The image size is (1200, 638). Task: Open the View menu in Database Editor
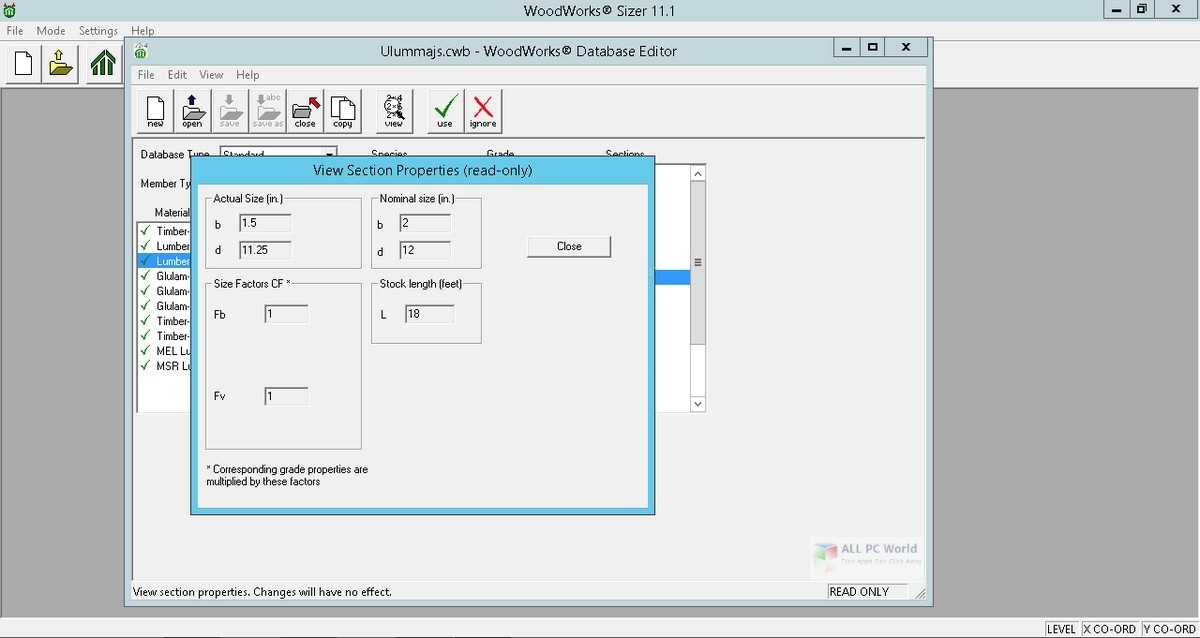coord(211,75)
